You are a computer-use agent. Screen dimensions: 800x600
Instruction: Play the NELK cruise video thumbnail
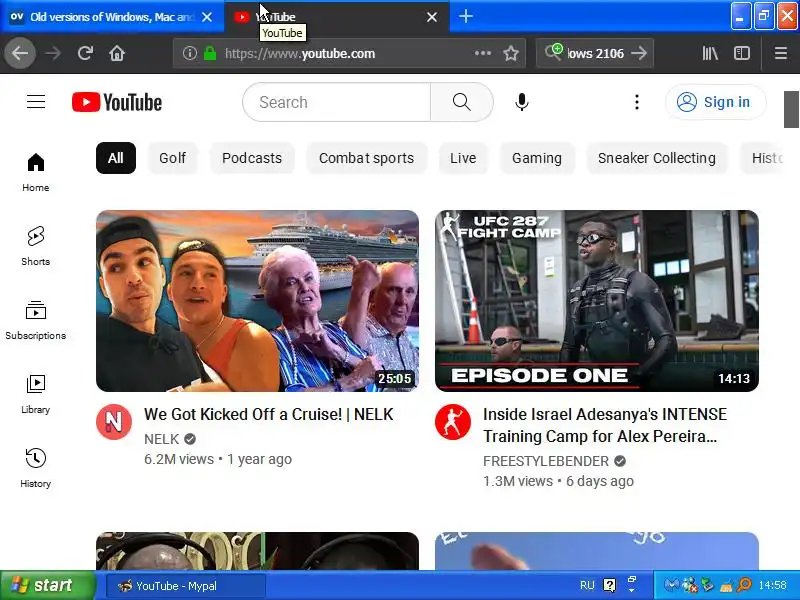tap(257, 301)
